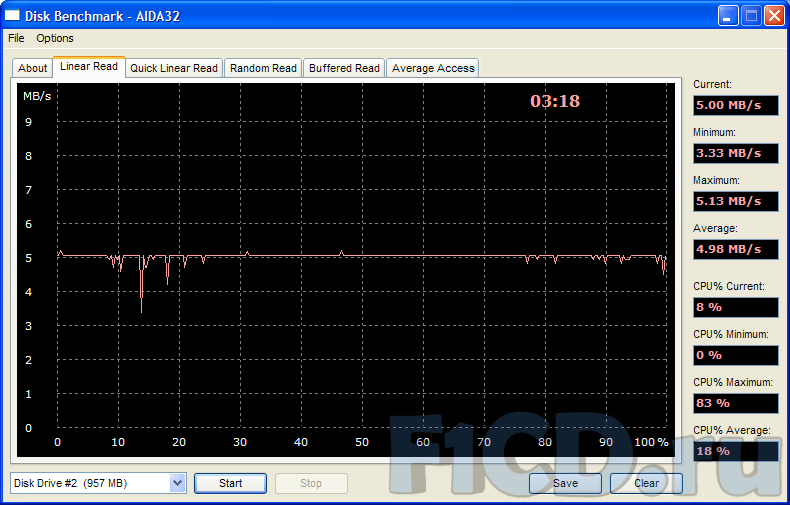Click the Current 5.00 MB/s value
Image resolution: width=790 pixels, height=505 pixels.
[736, 105]
